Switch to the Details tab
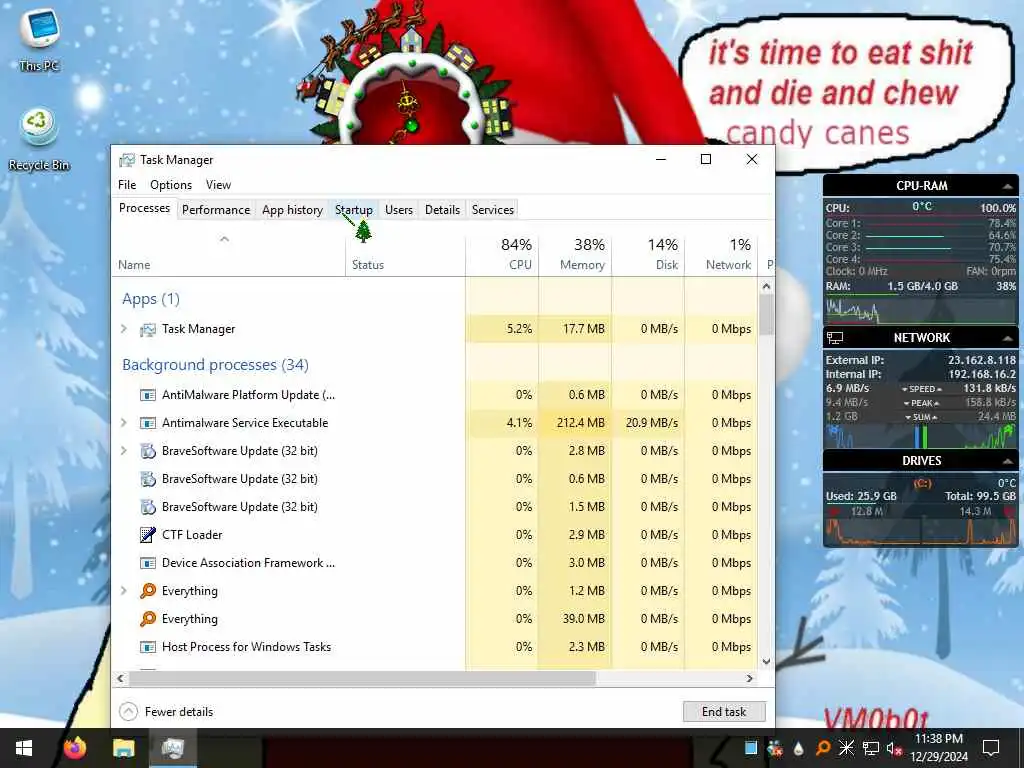Viewport: 1024px width, 768px height. tap(442, 210)
